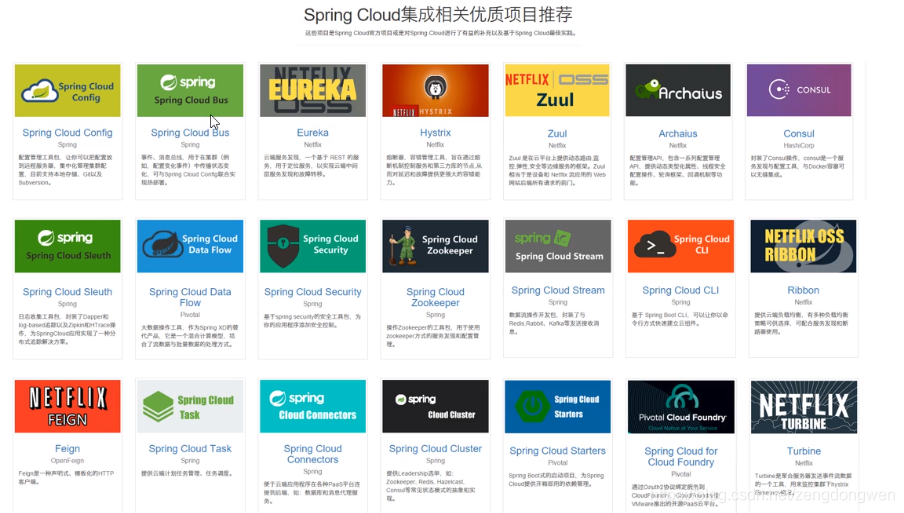The image size is (904, 513).
Task: Open the Turbine title link
Action: click(804, 451)
